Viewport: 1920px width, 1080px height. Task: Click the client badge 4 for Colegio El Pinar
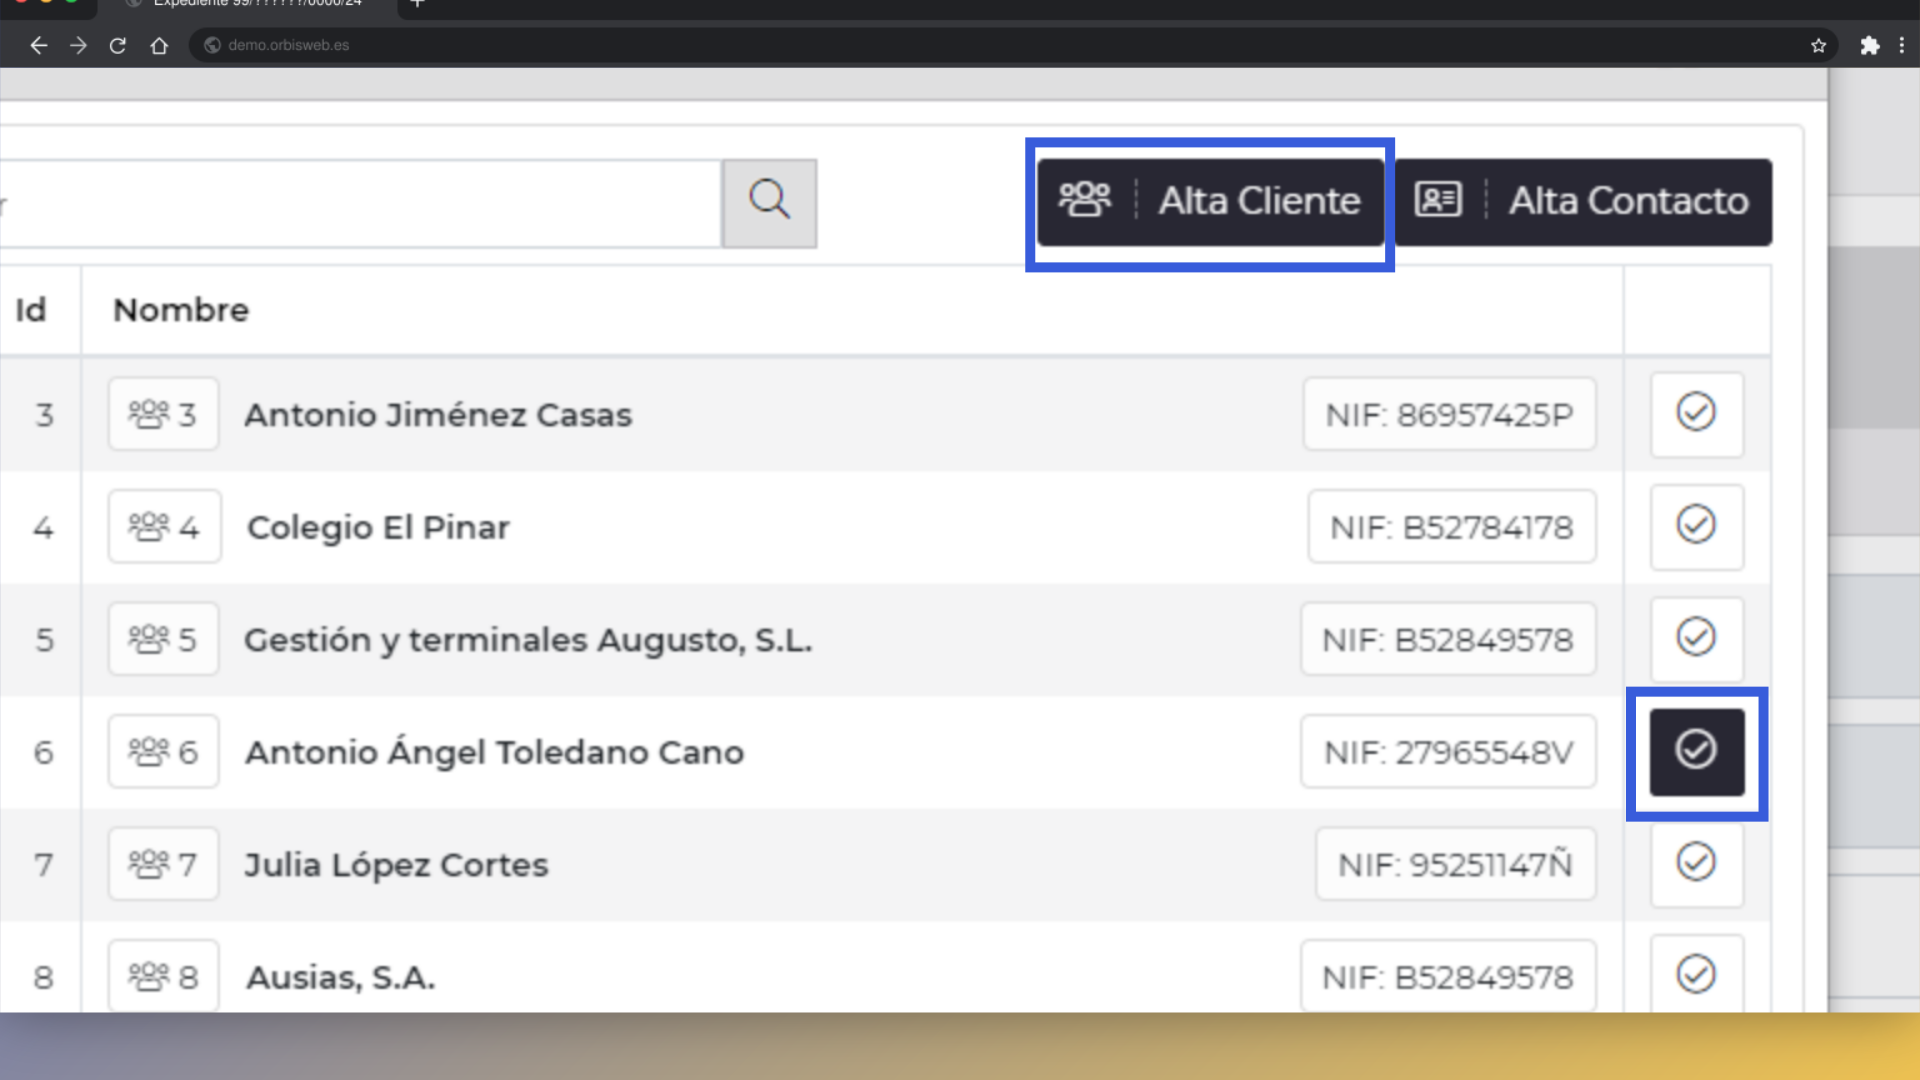[164, 527]
